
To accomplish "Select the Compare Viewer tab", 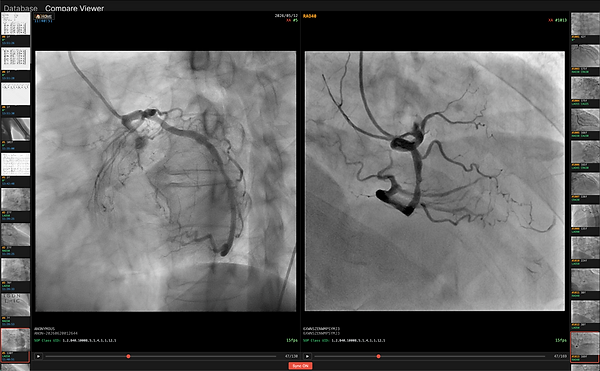I will [74, 8].
